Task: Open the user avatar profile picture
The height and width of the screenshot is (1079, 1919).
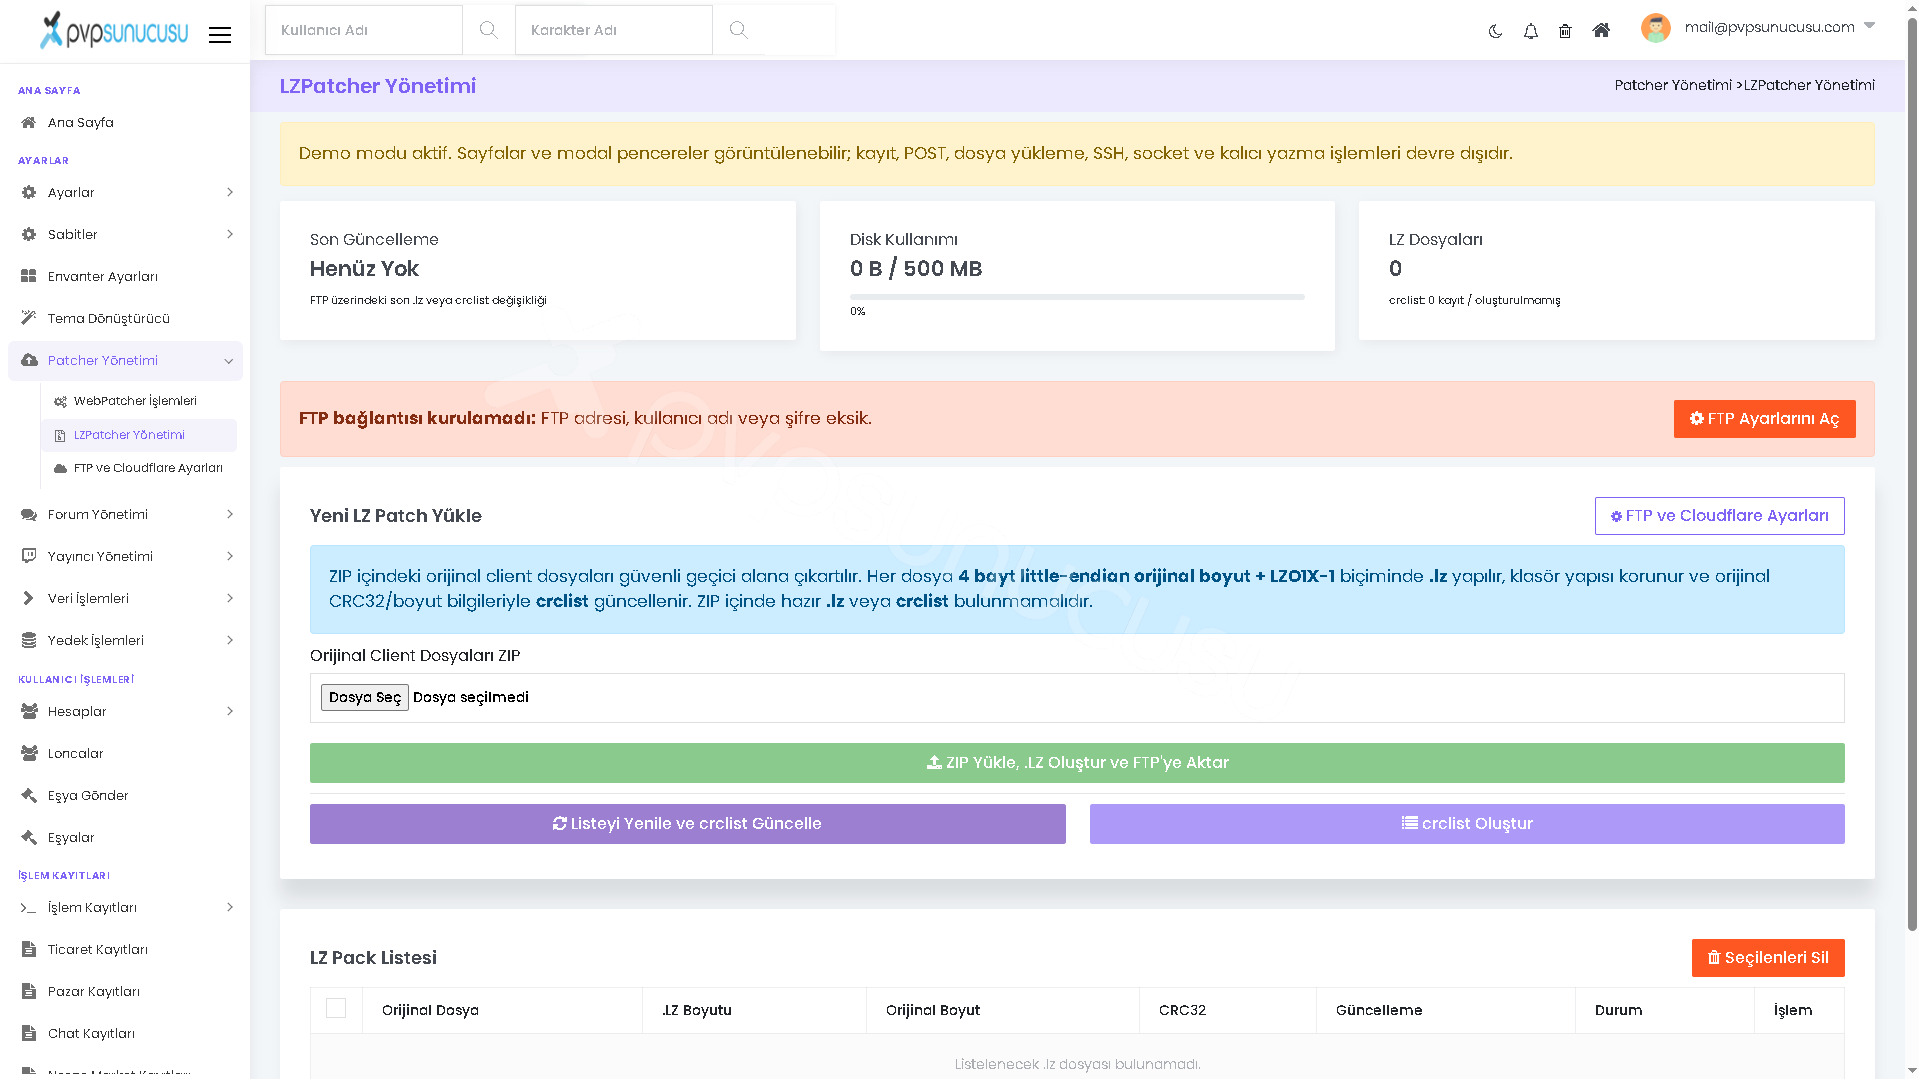Action: (x=1656, y=28)
